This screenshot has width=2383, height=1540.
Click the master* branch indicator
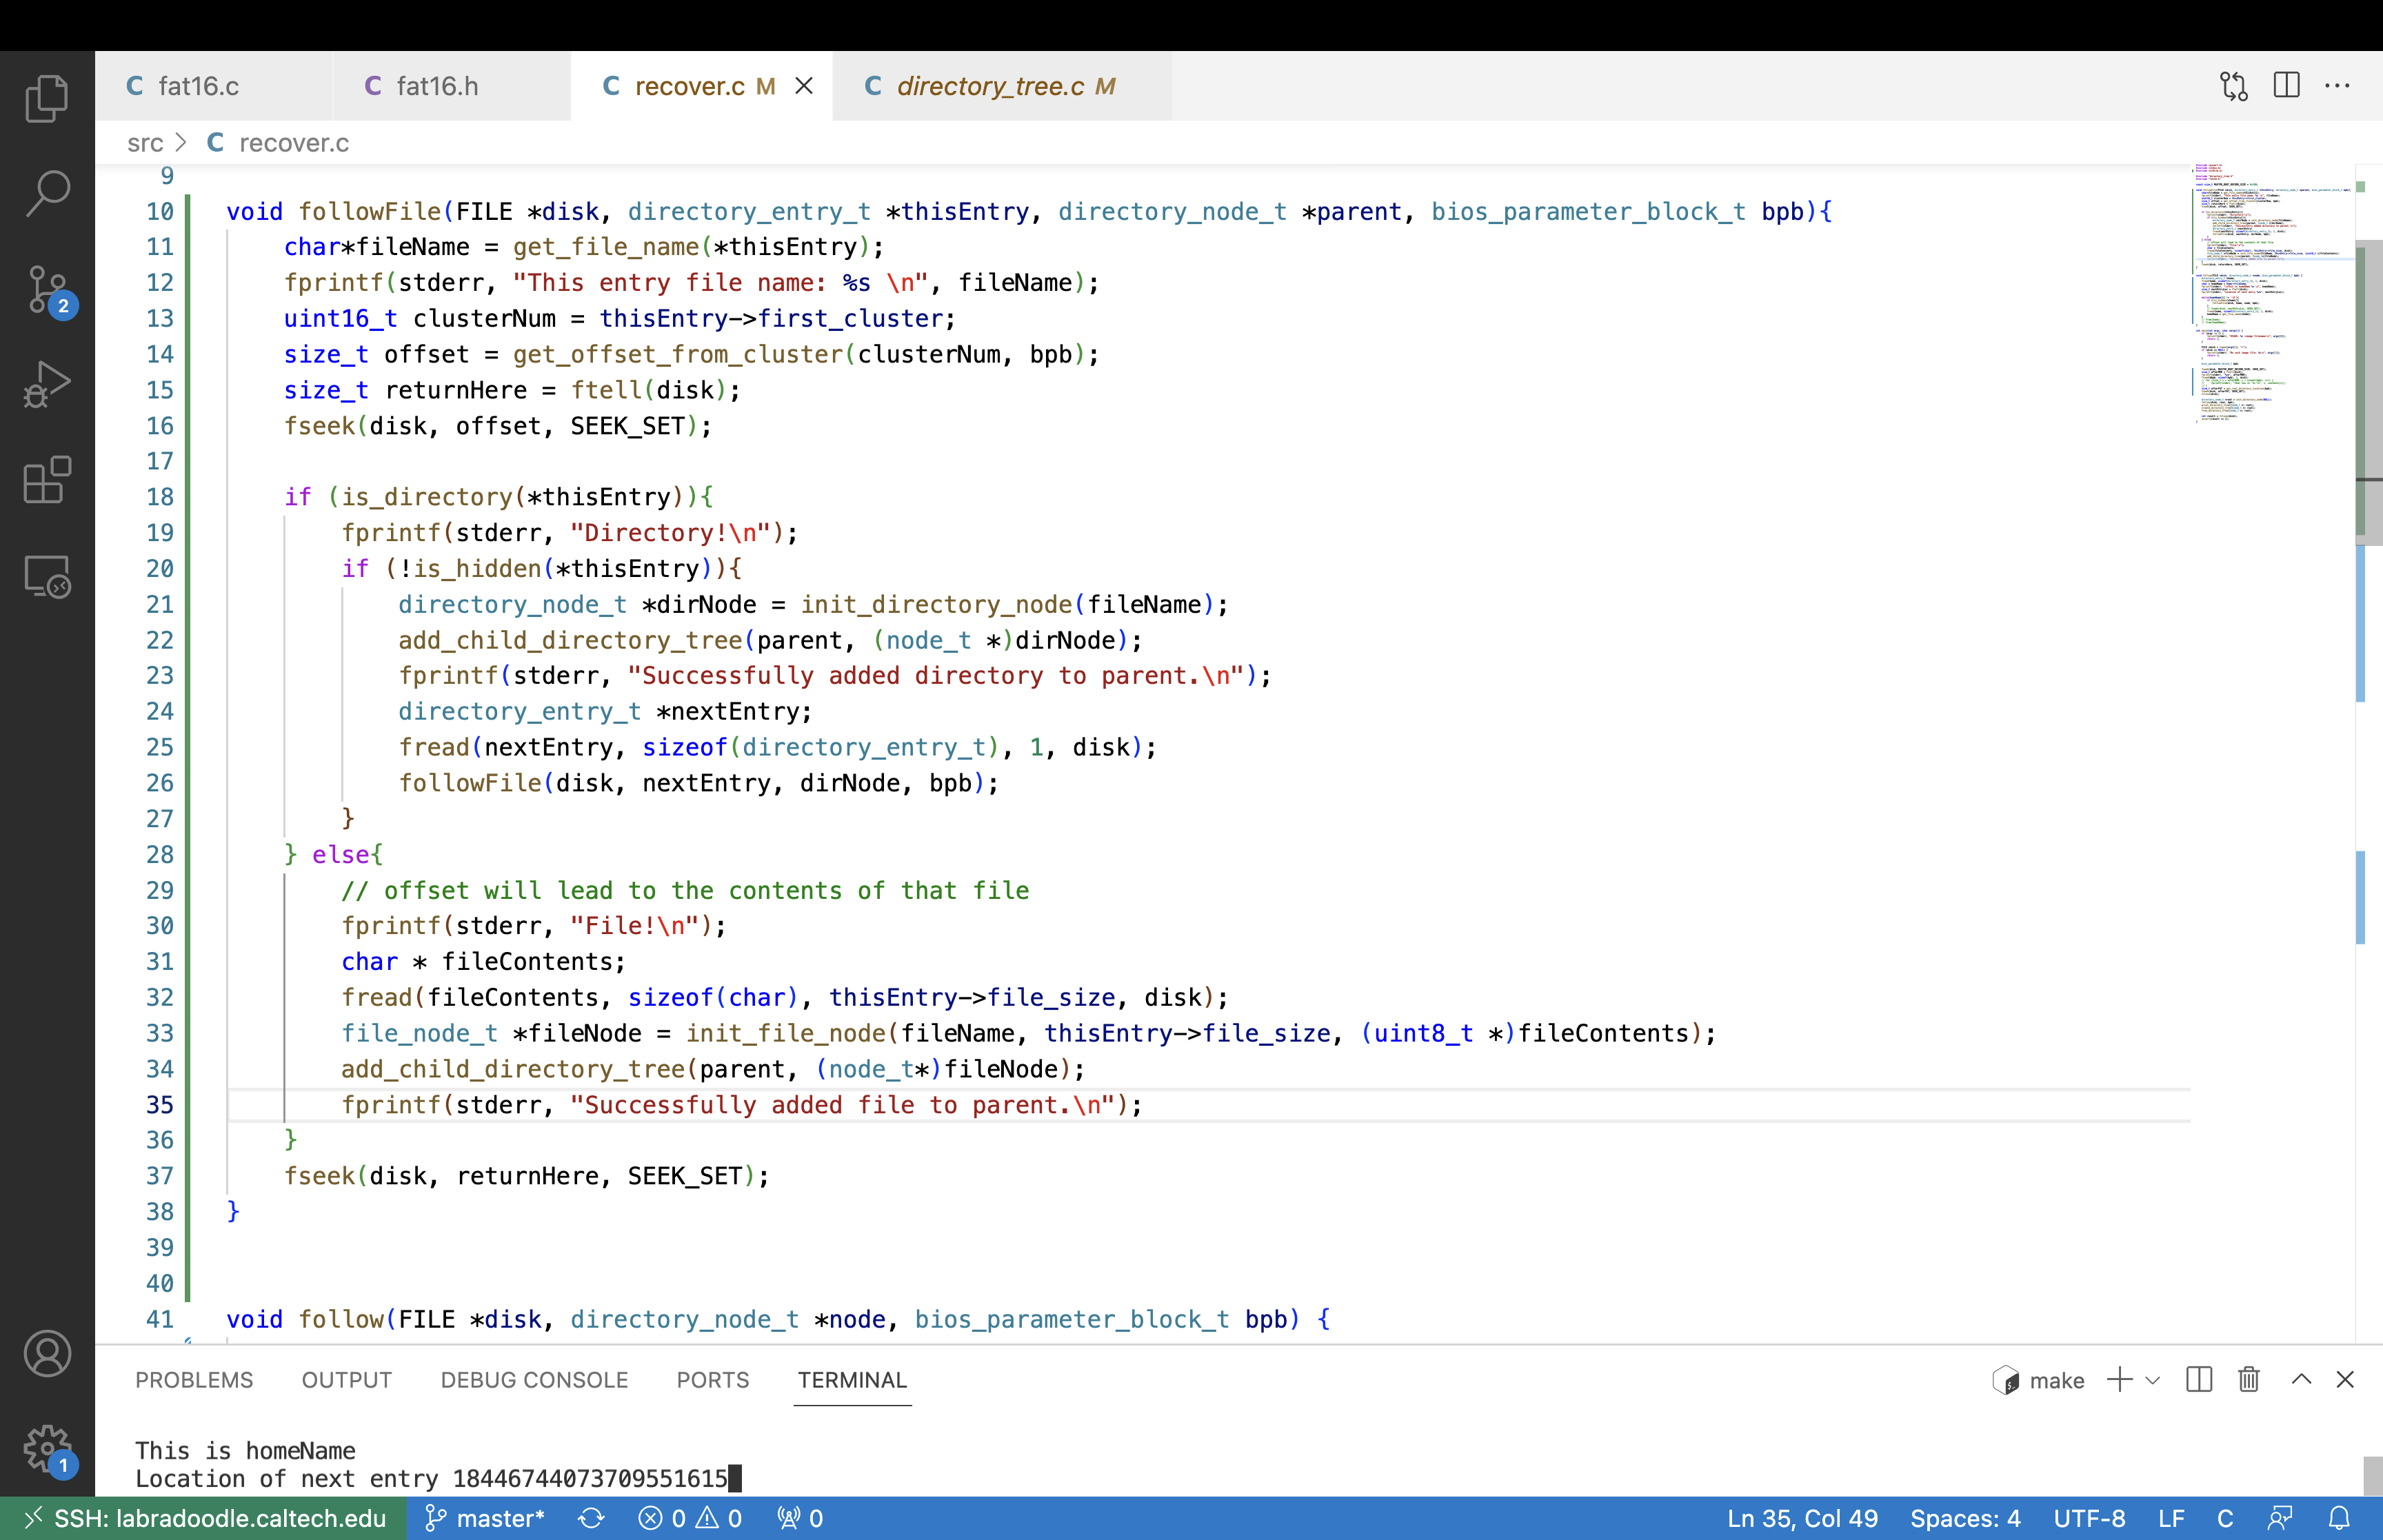(x=486, y=1518)
